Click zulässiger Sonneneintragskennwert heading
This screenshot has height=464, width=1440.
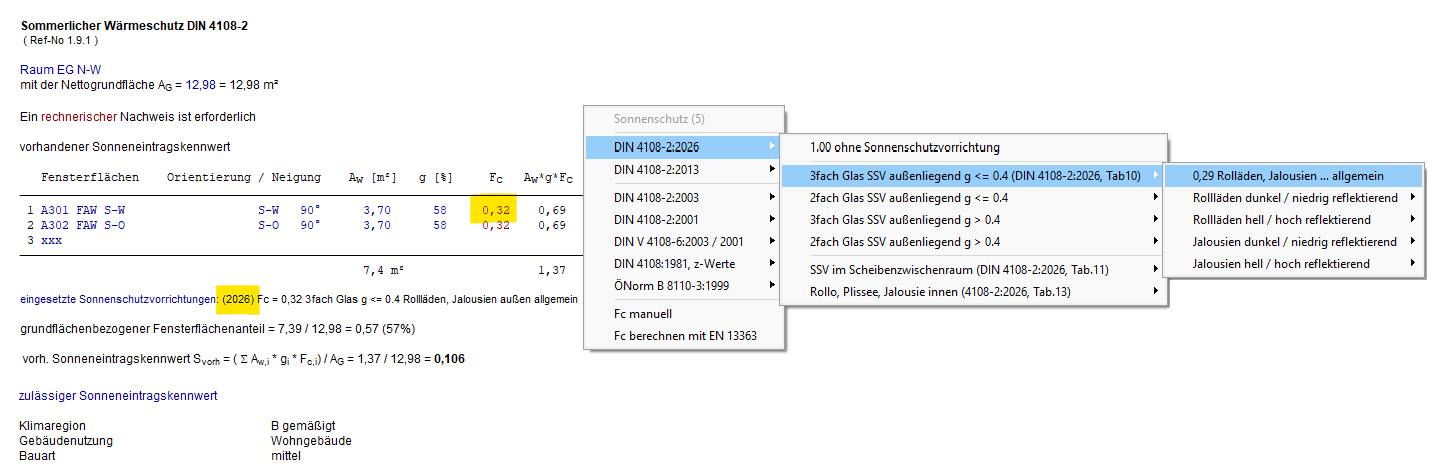[119, 396]
